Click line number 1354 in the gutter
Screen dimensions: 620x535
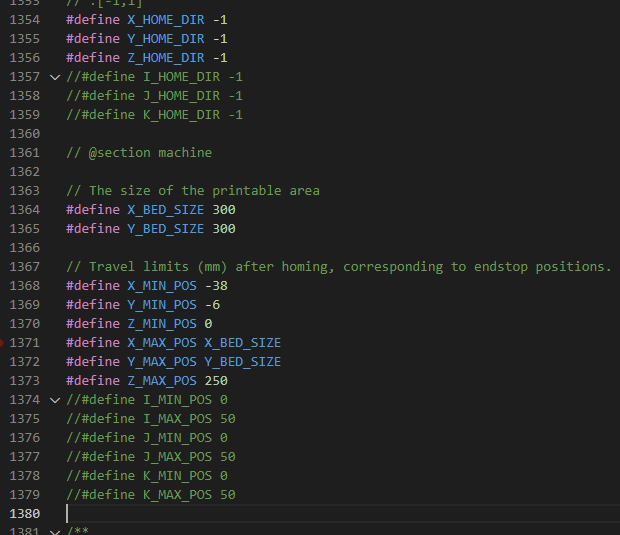point(25,20)
